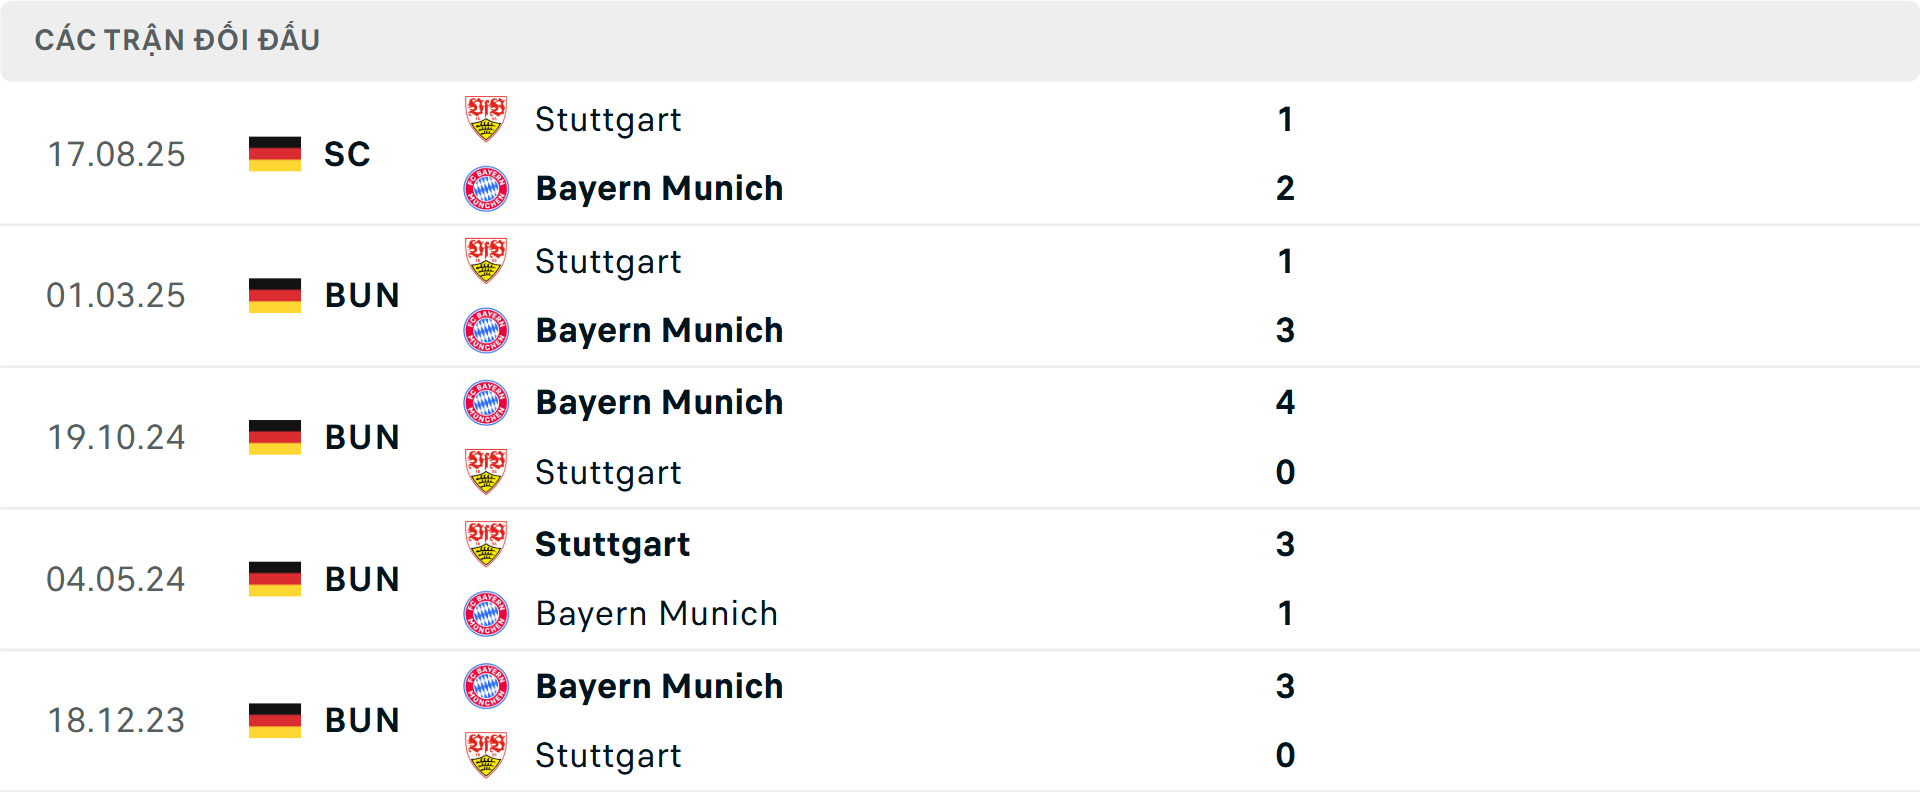
Task: Open the SC competition label
Action: tap(346, 154)
